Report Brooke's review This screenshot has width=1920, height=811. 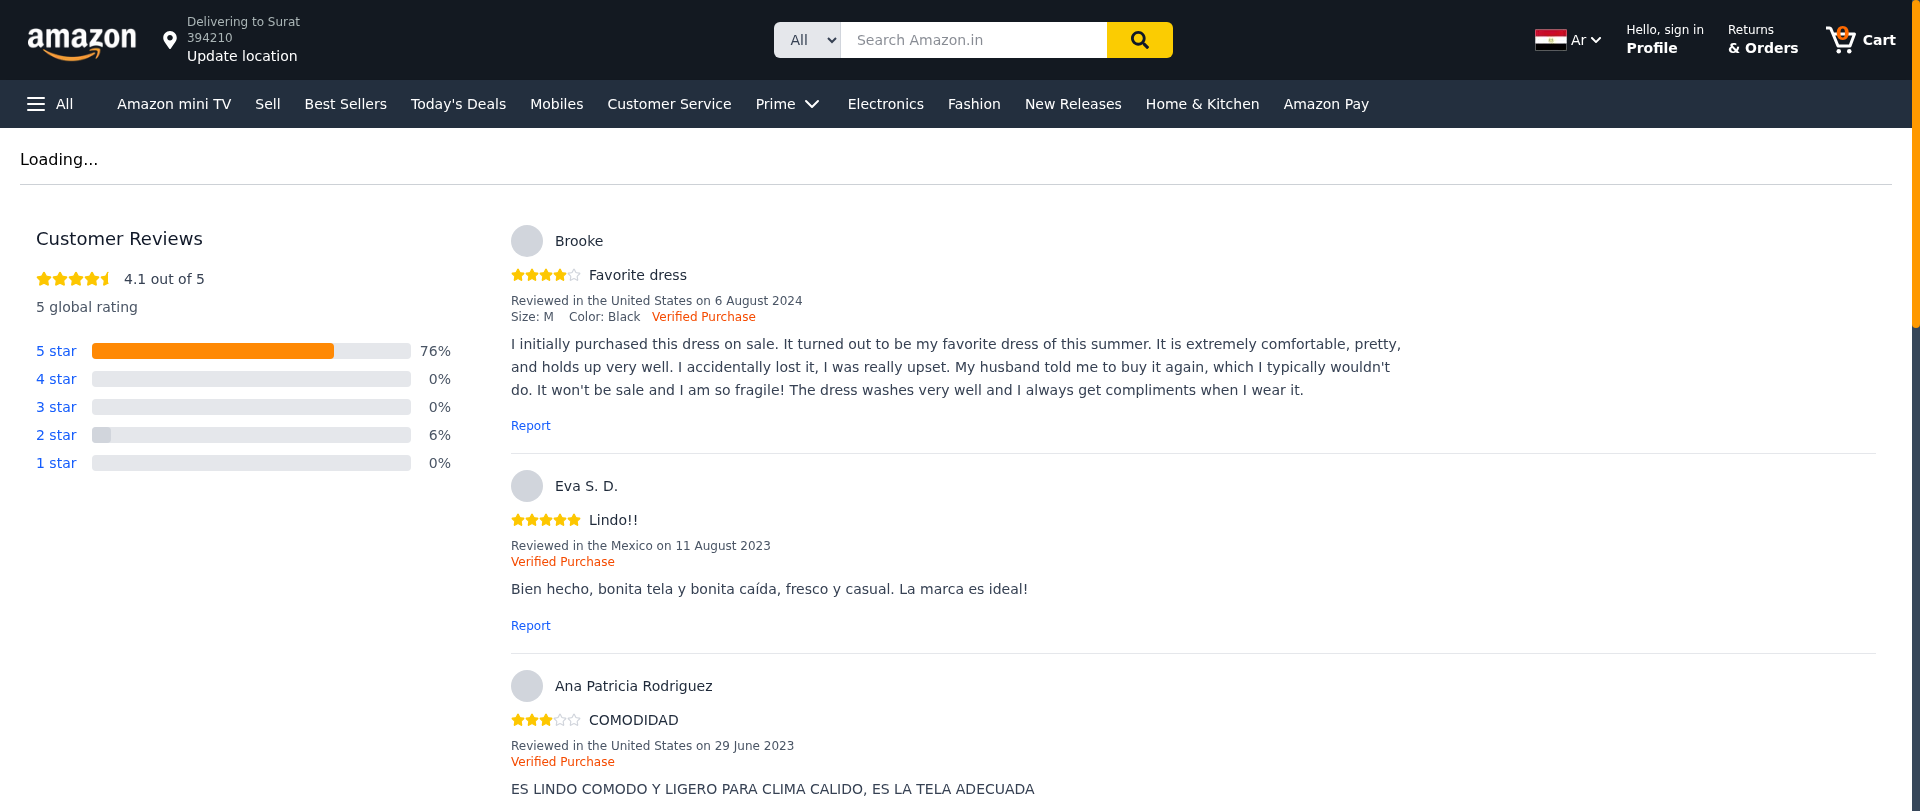(530, 426)
